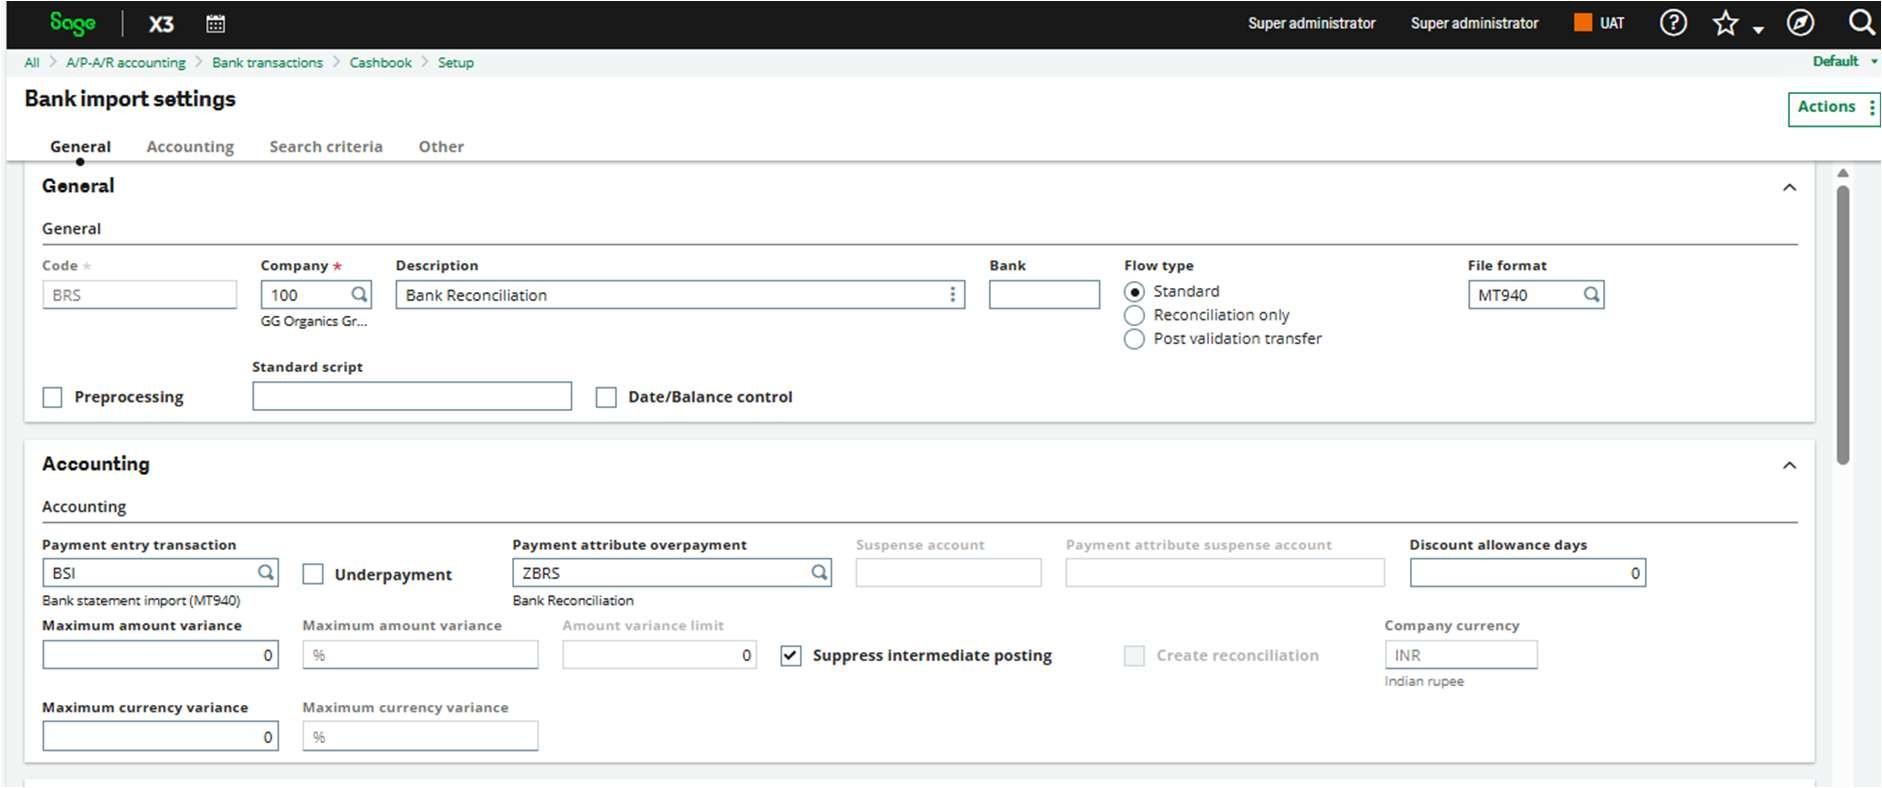Image resolution: width=1882 pixels, height=788 pixels.
Task: Open File format lookup magnifier
Action: pyautogui.click(x=1591, y=295)
